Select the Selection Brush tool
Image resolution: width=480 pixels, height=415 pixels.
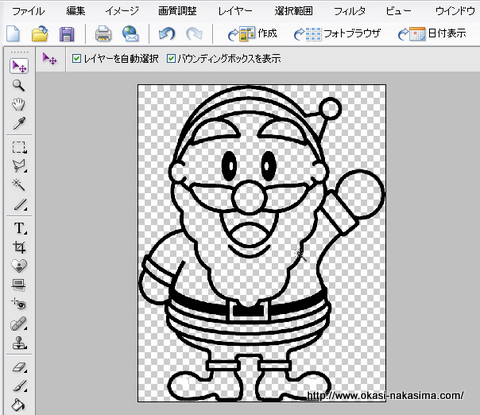20,204
